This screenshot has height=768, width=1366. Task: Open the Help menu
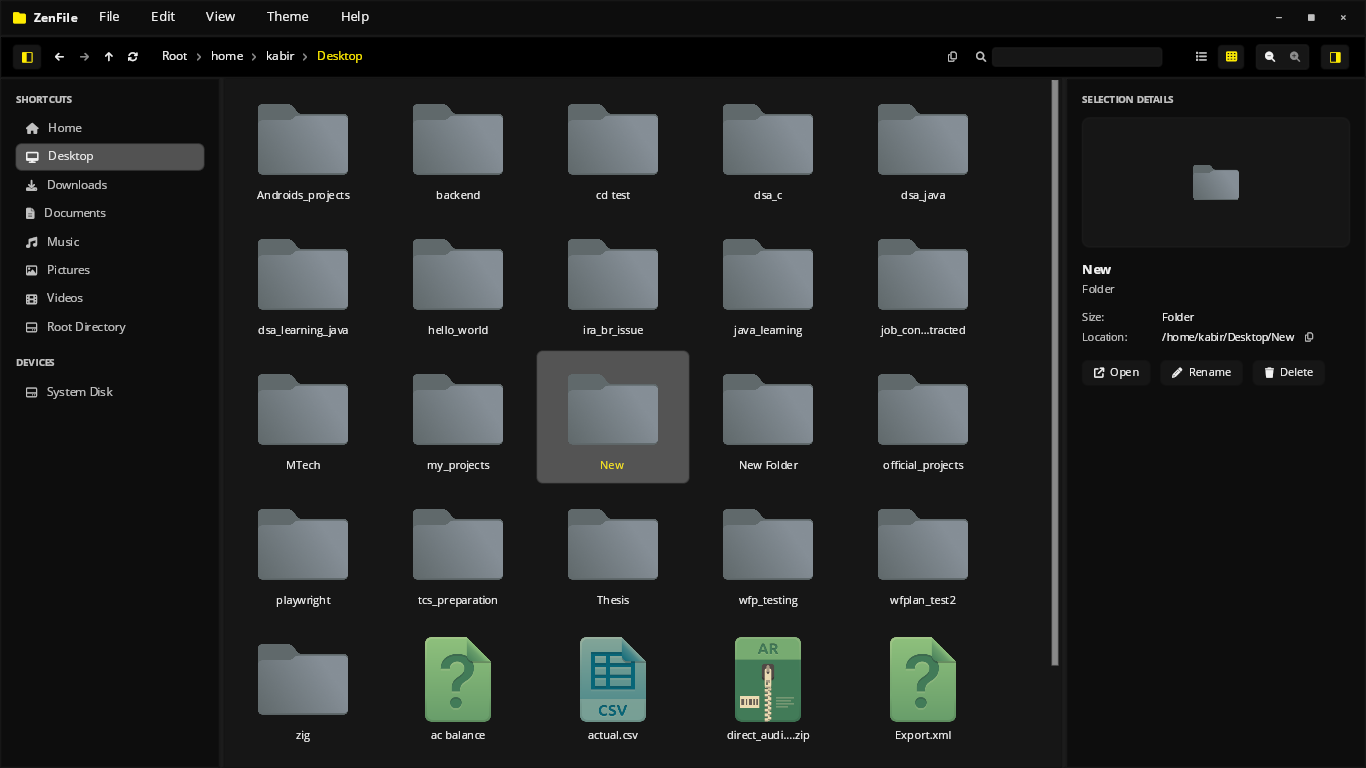coord(355,17)
